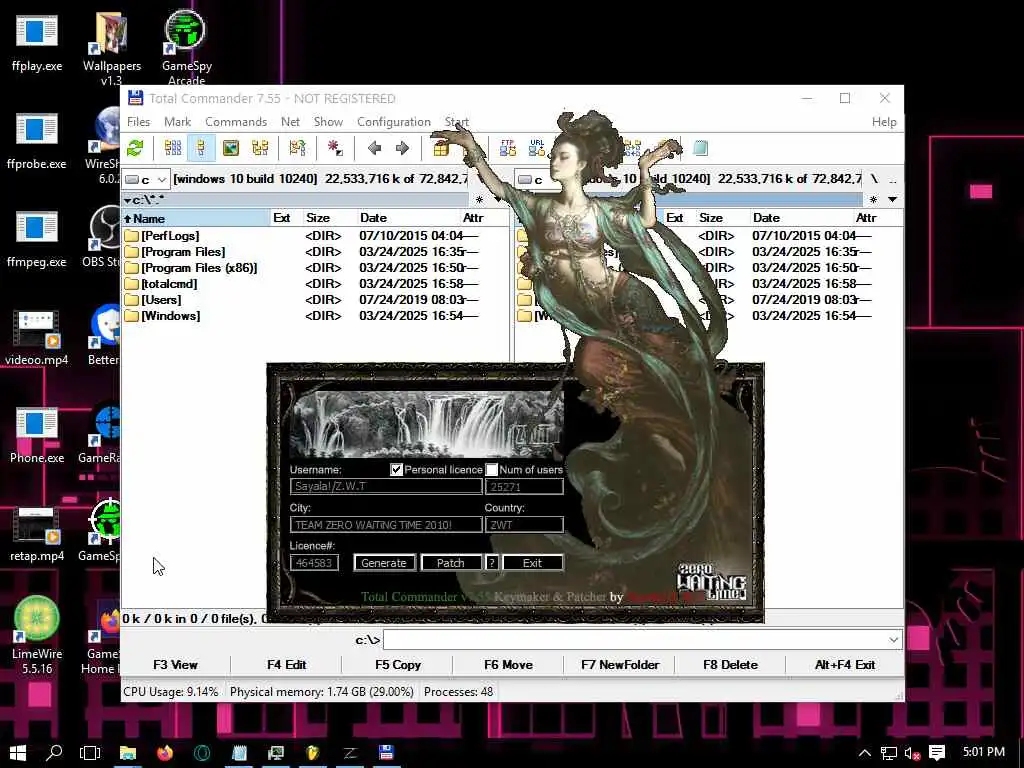Click the F7 NewFolder button
The width and height of the screenshot is (1024, 768).
point(620,665)
